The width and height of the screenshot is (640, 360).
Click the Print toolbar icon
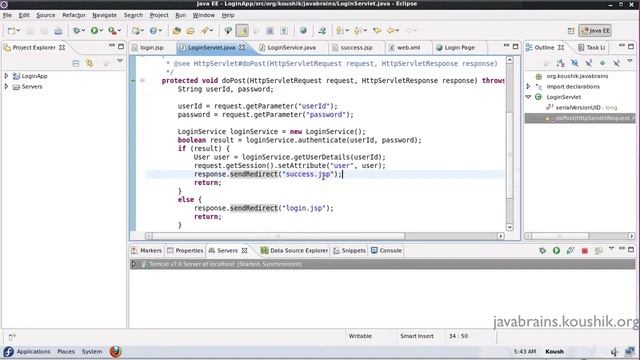click(x=58, y=31)
